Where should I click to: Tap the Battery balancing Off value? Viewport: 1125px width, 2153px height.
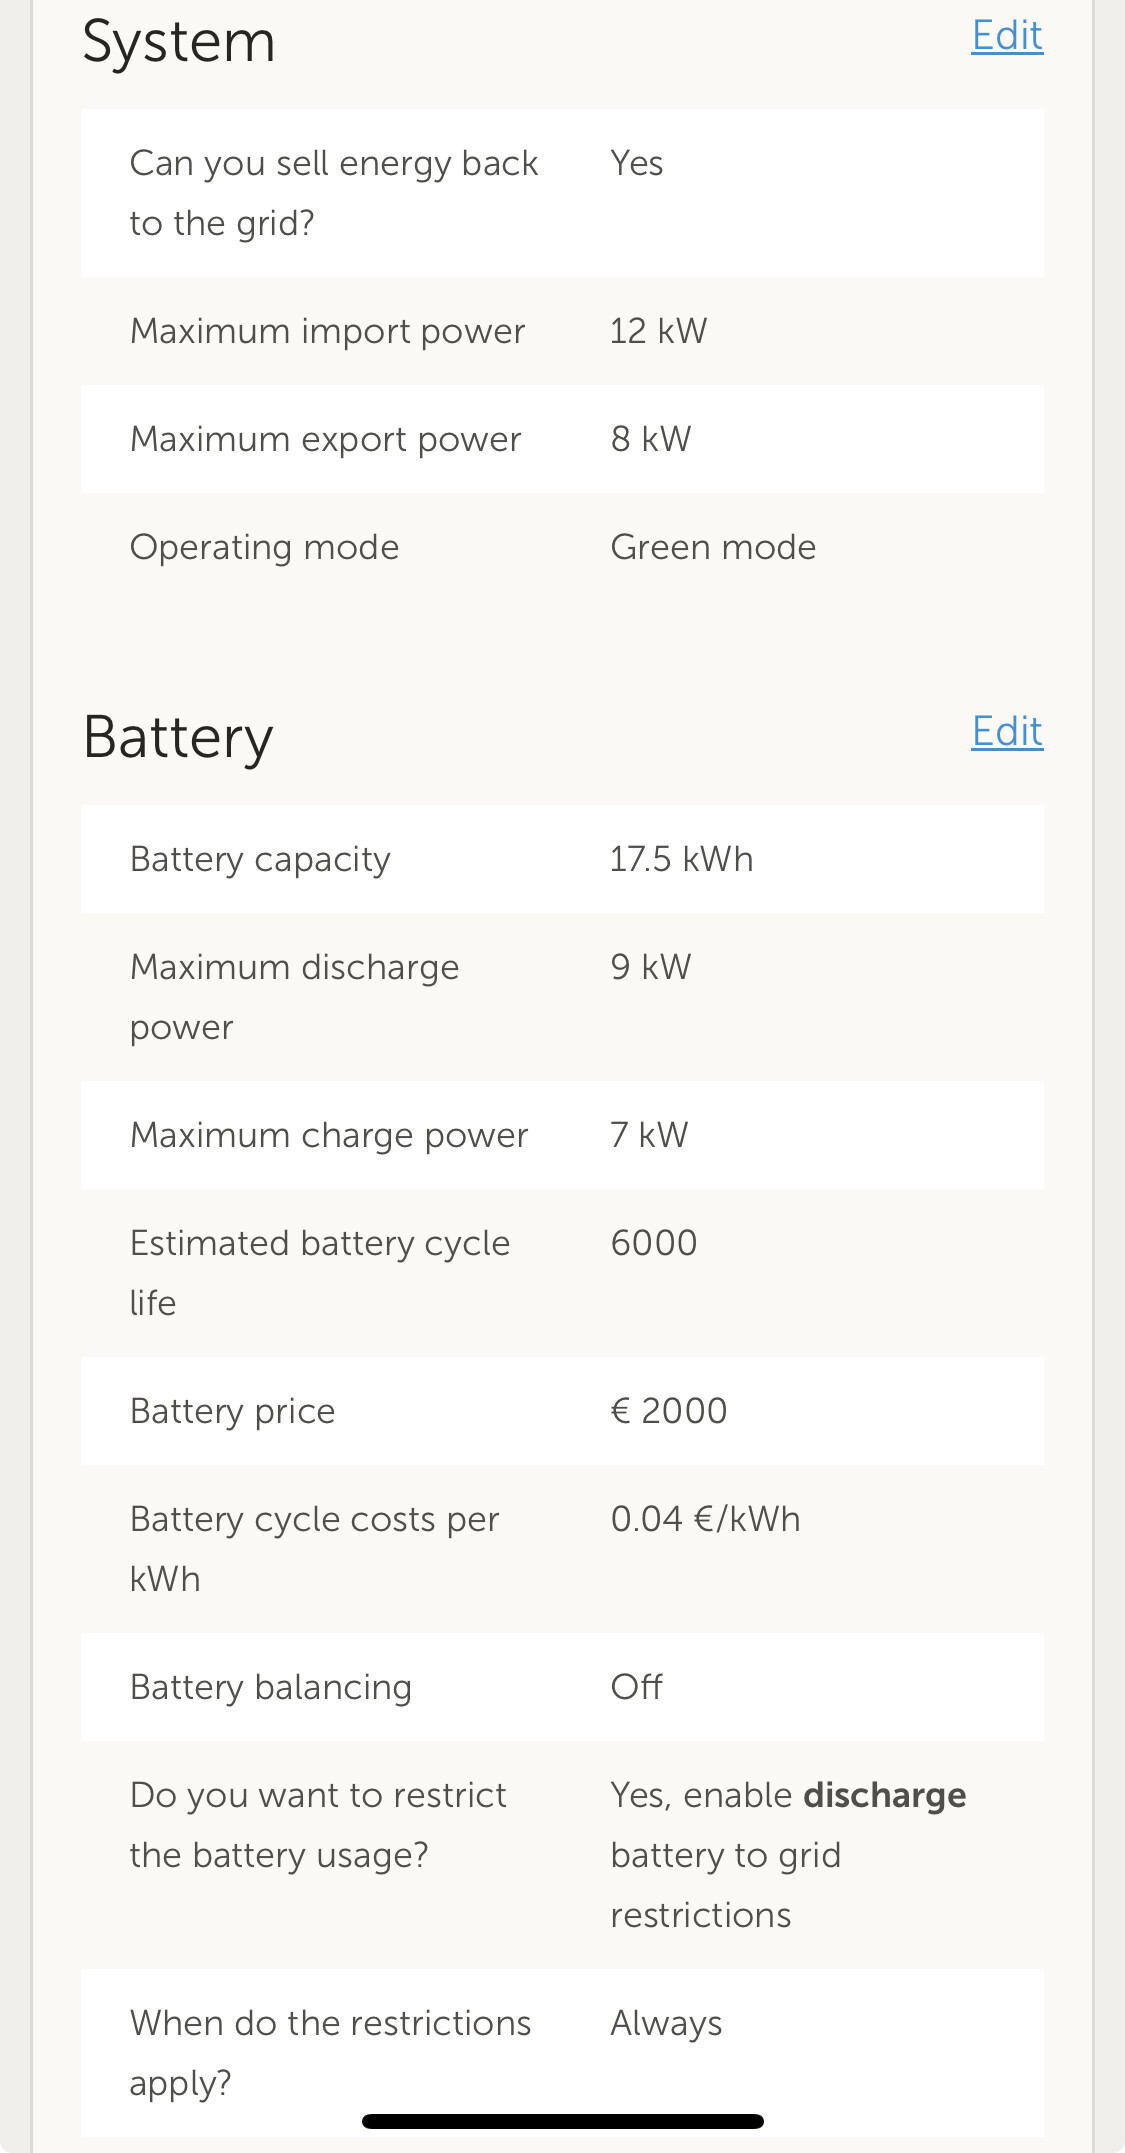coord(637,1687)
